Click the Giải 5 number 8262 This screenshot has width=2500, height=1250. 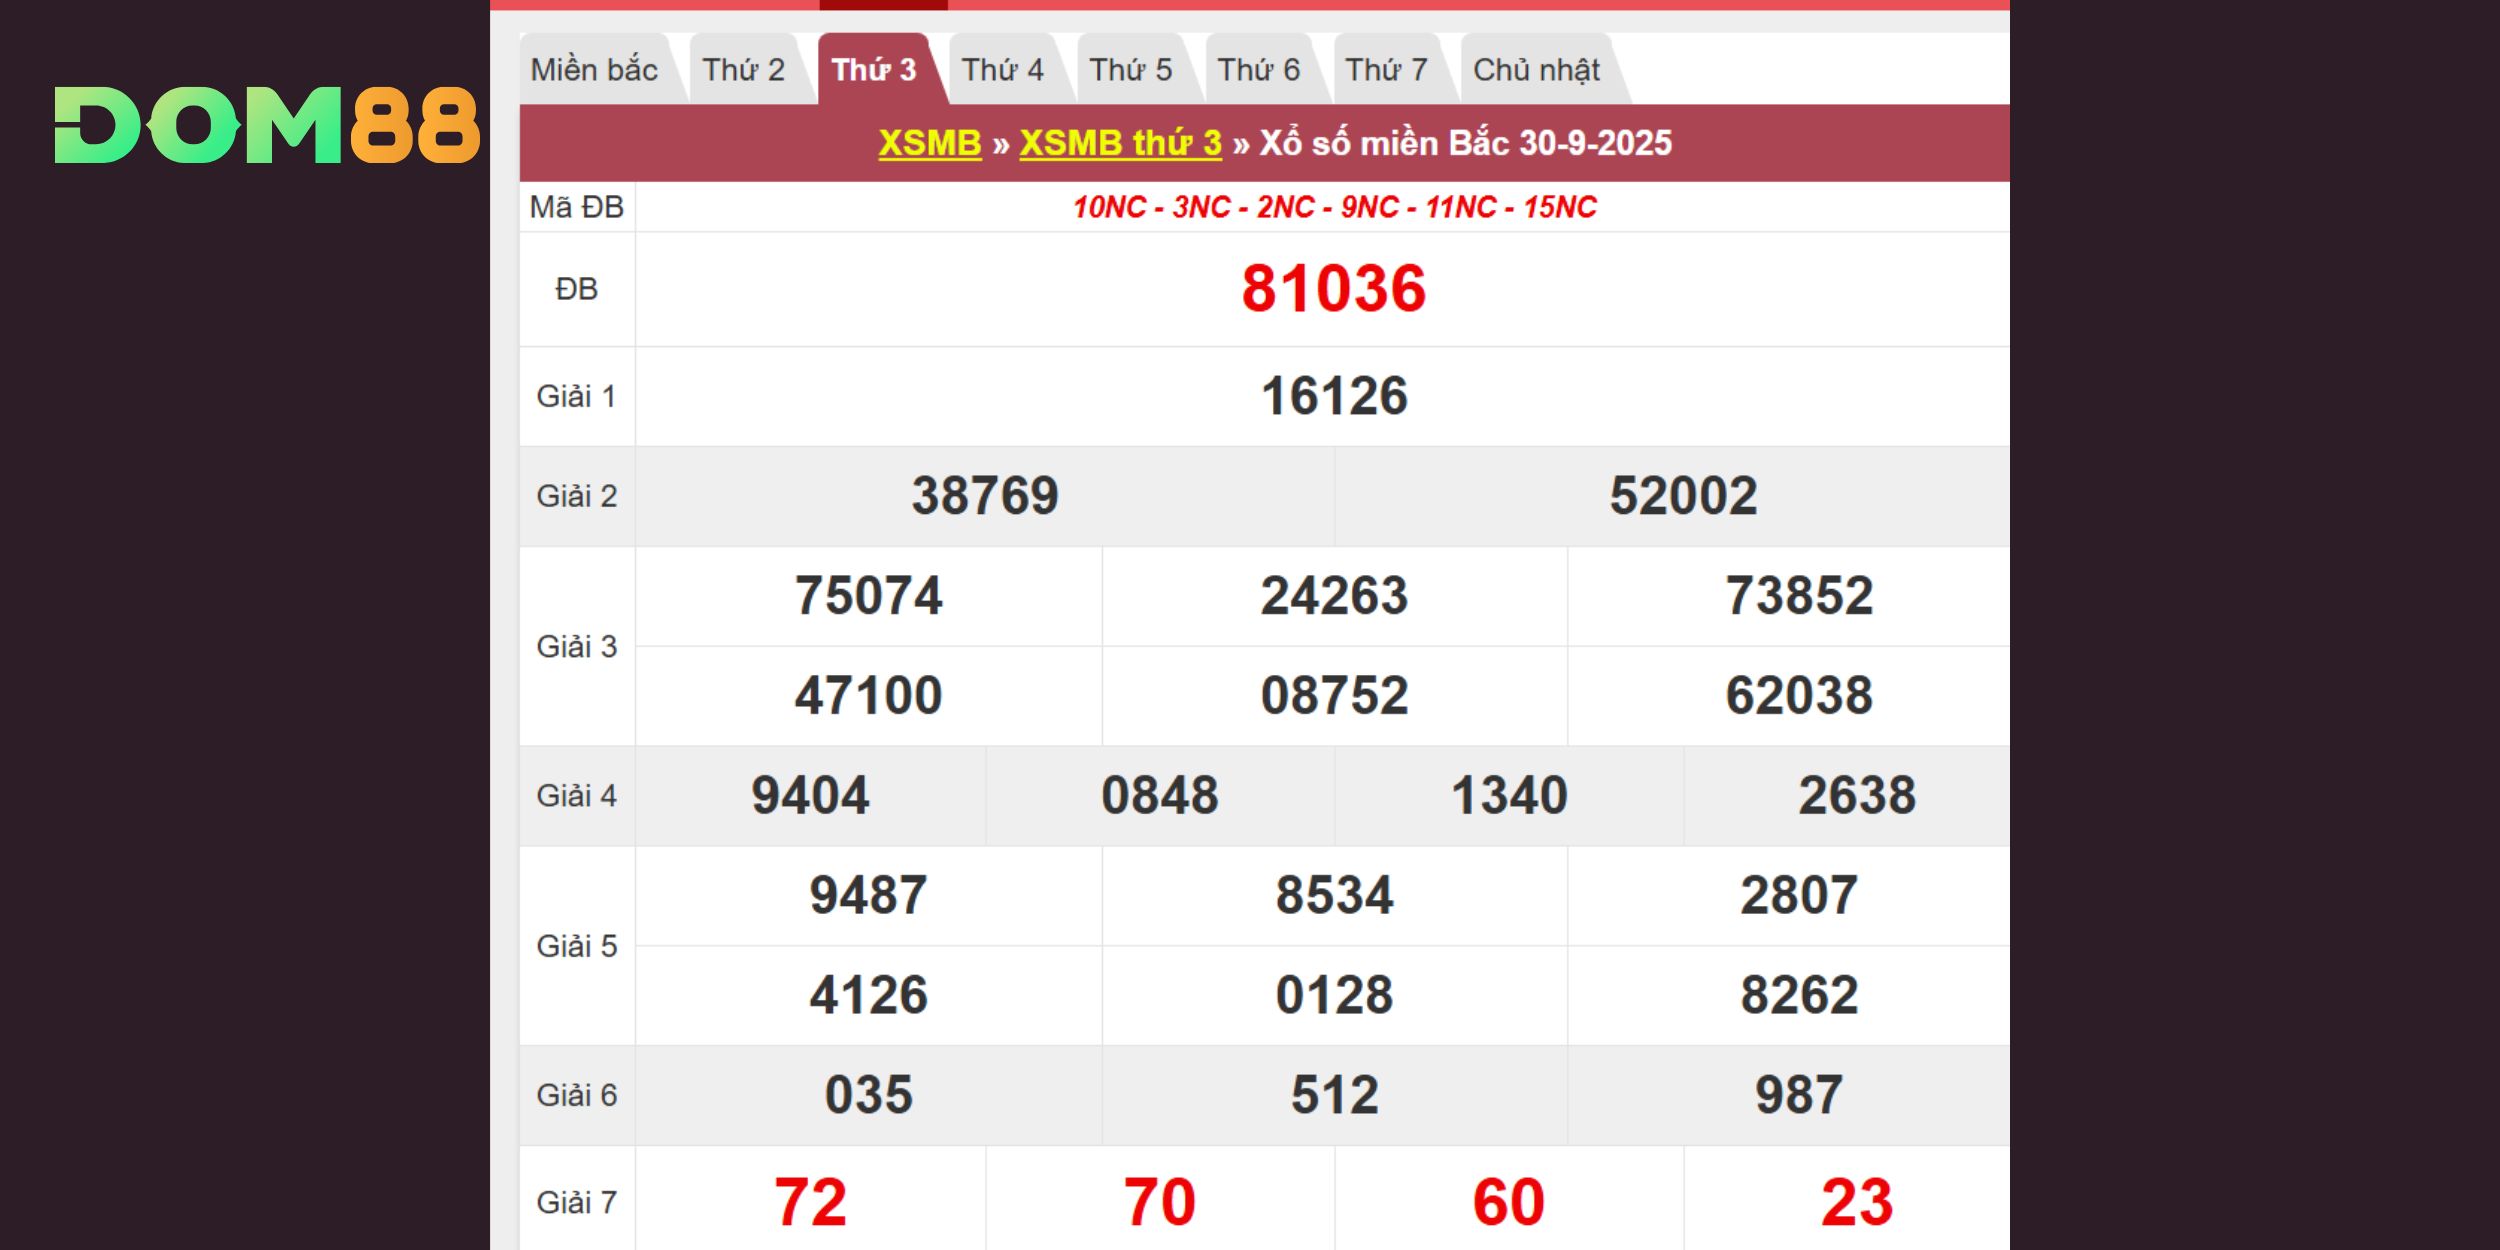[x=1798, y=995]
